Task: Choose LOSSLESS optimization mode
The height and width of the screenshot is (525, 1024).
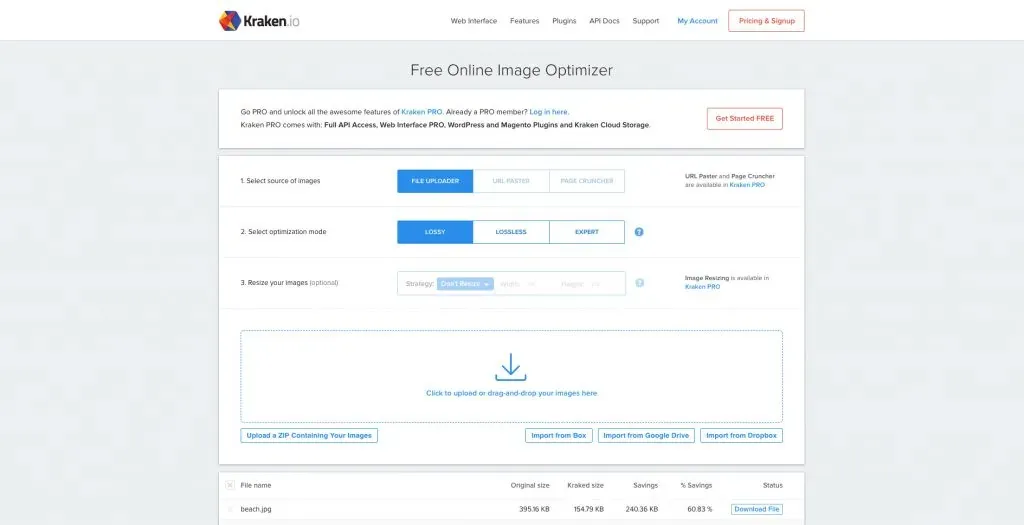Action: click(x=511, y=232)
